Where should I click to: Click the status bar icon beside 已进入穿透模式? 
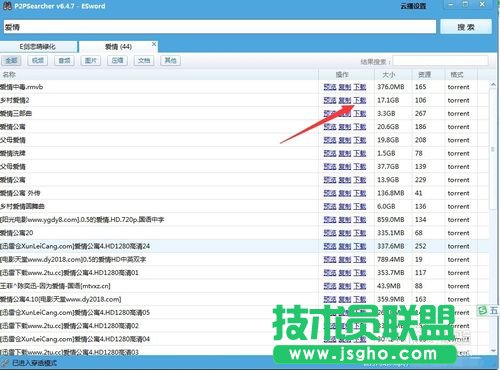pos(5,363)
